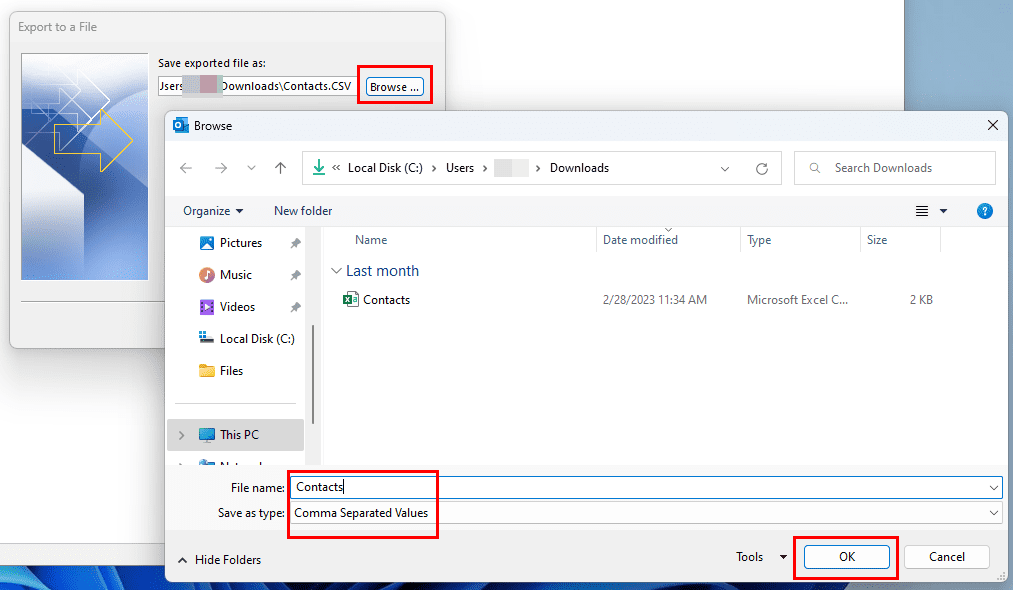The image size is (1013, 590).
Task: Refresh the Downloads folder view
Action: [x=762, y=168]
